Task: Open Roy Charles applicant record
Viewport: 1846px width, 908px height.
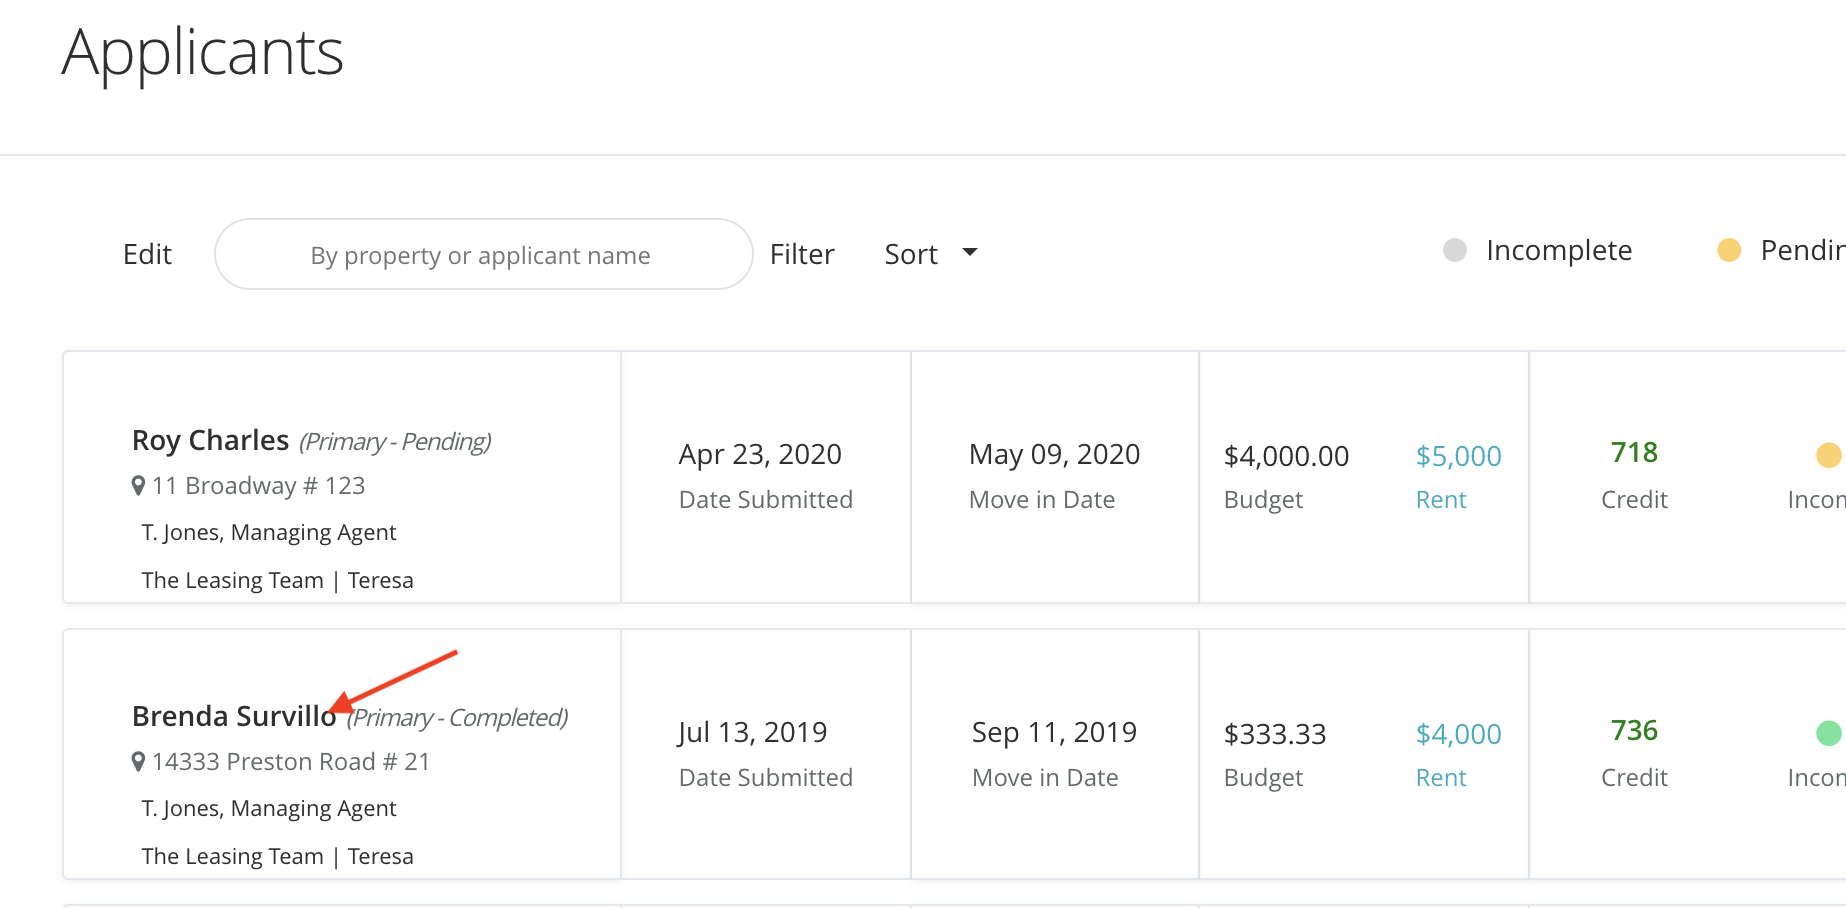Action: tap(210, 441)
